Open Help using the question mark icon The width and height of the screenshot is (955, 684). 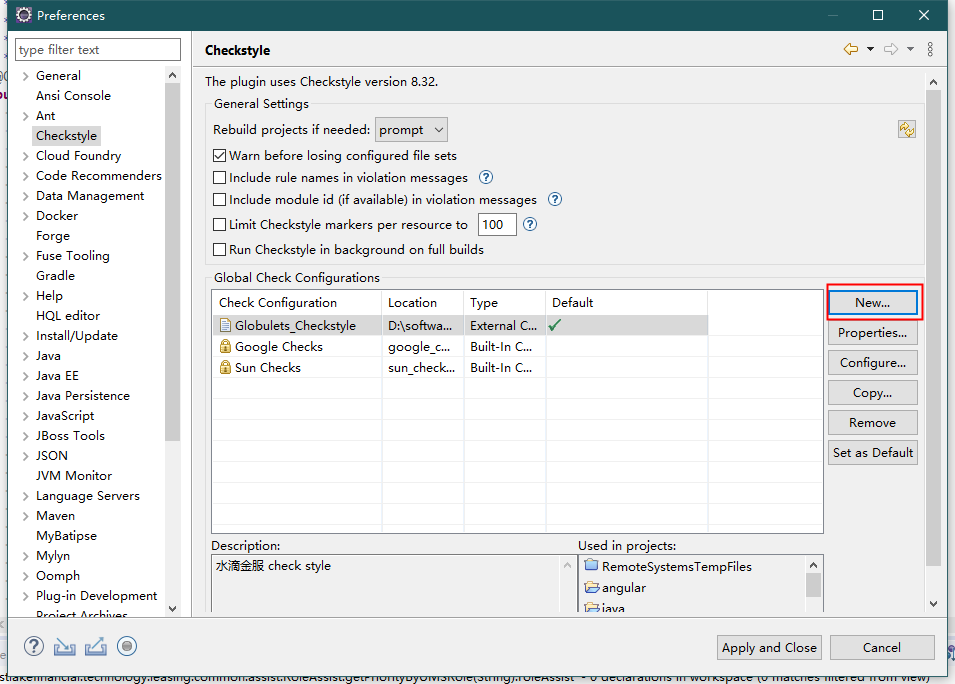(33, 646)
